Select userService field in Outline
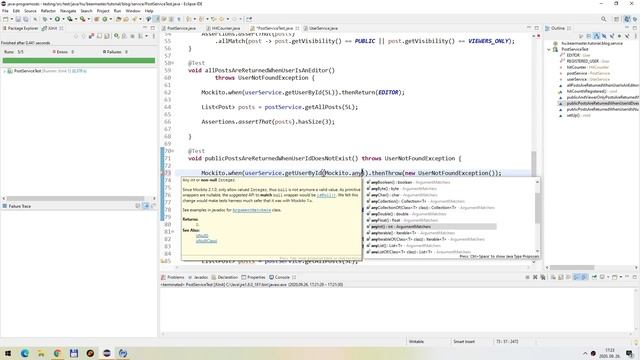The height and width of the screenshot is (360, 640). tap(584, 79)
